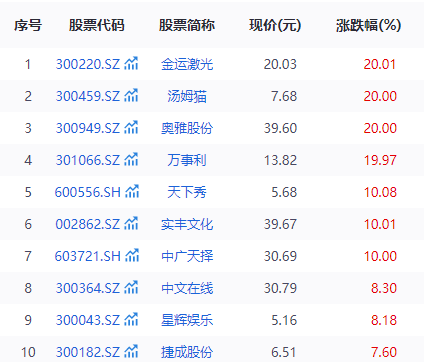Select price cell 39.60
Screen dimensions: 424x362
tap(280, 128)
